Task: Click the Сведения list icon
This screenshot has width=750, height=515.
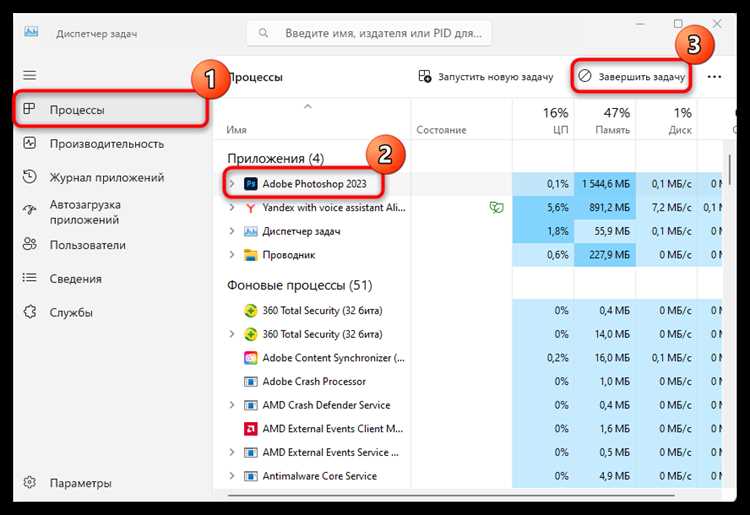Action: [x=30, y=278]
